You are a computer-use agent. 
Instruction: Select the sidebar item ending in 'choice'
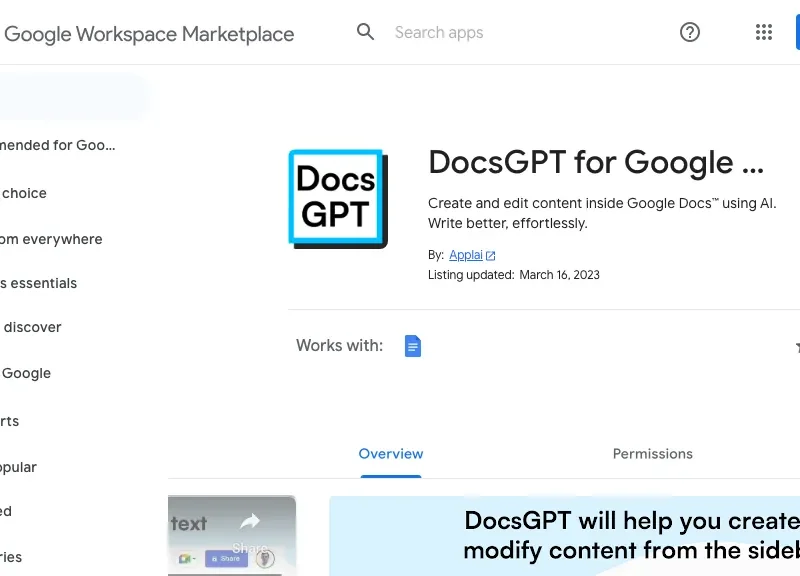(23, 193)
